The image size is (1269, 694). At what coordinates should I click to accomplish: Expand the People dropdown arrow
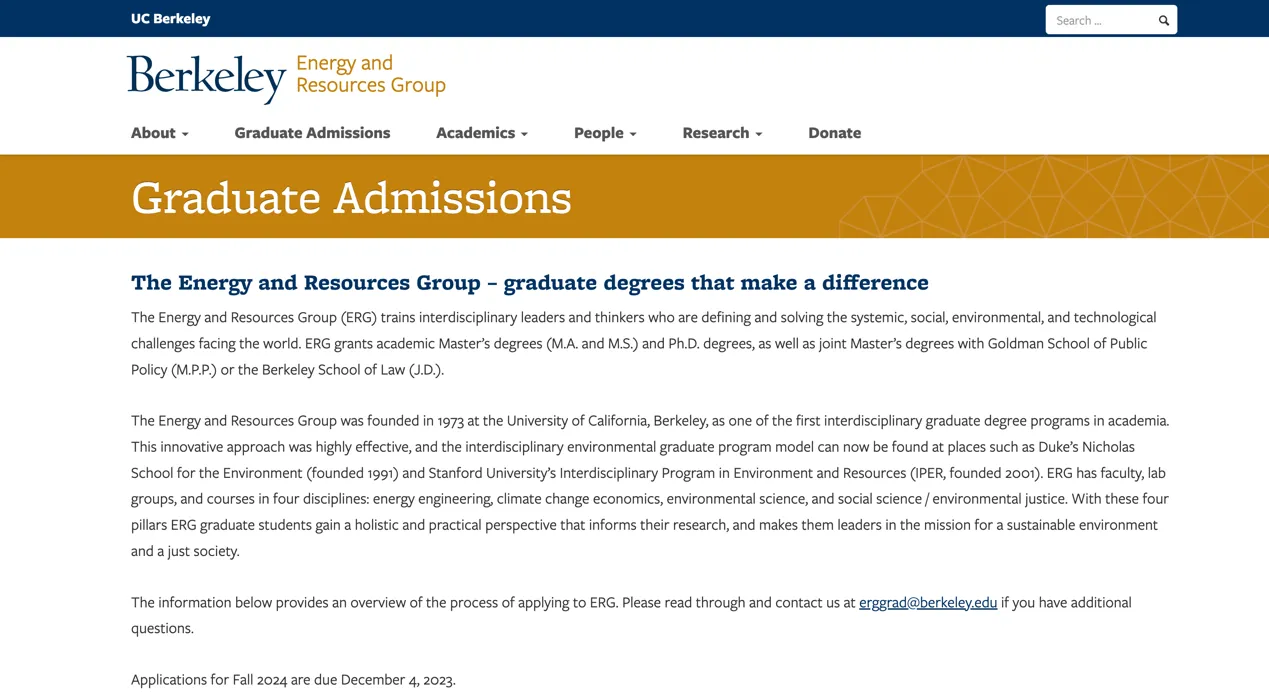point(633,134)
